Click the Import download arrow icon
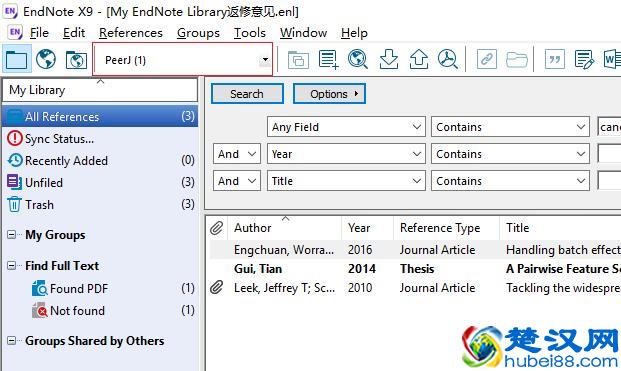Screen dimensions: 621x371 [389, 59]
